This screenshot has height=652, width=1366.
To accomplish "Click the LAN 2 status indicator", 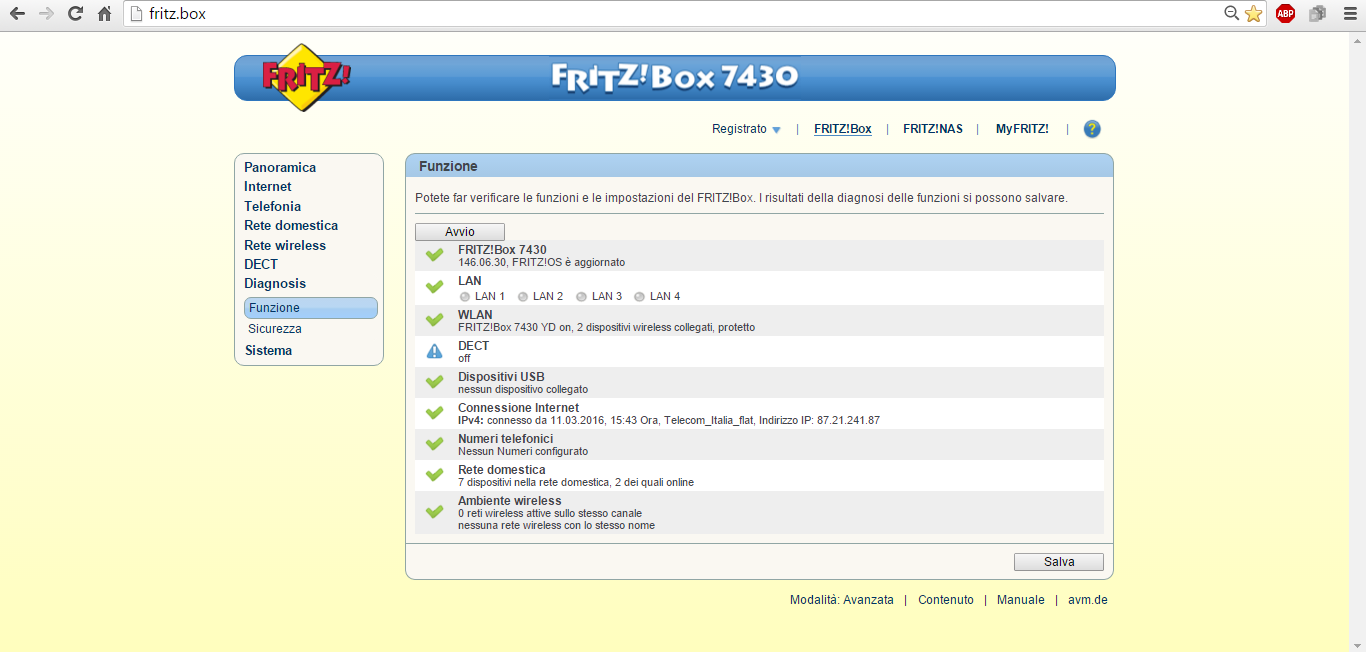I will click(x=522, y=297).
